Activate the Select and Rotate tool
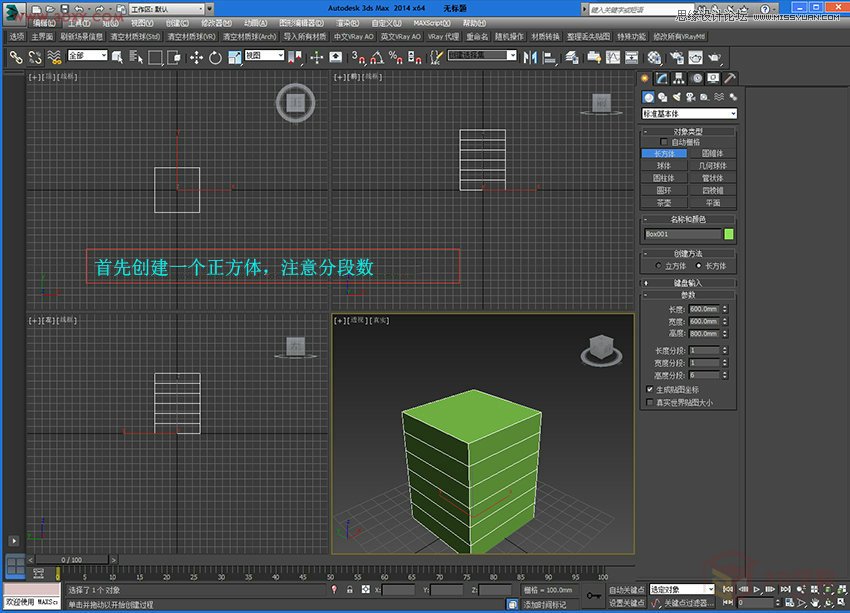Screen dimensions: 850x613 pyautogui.click(x=215, y=58)
